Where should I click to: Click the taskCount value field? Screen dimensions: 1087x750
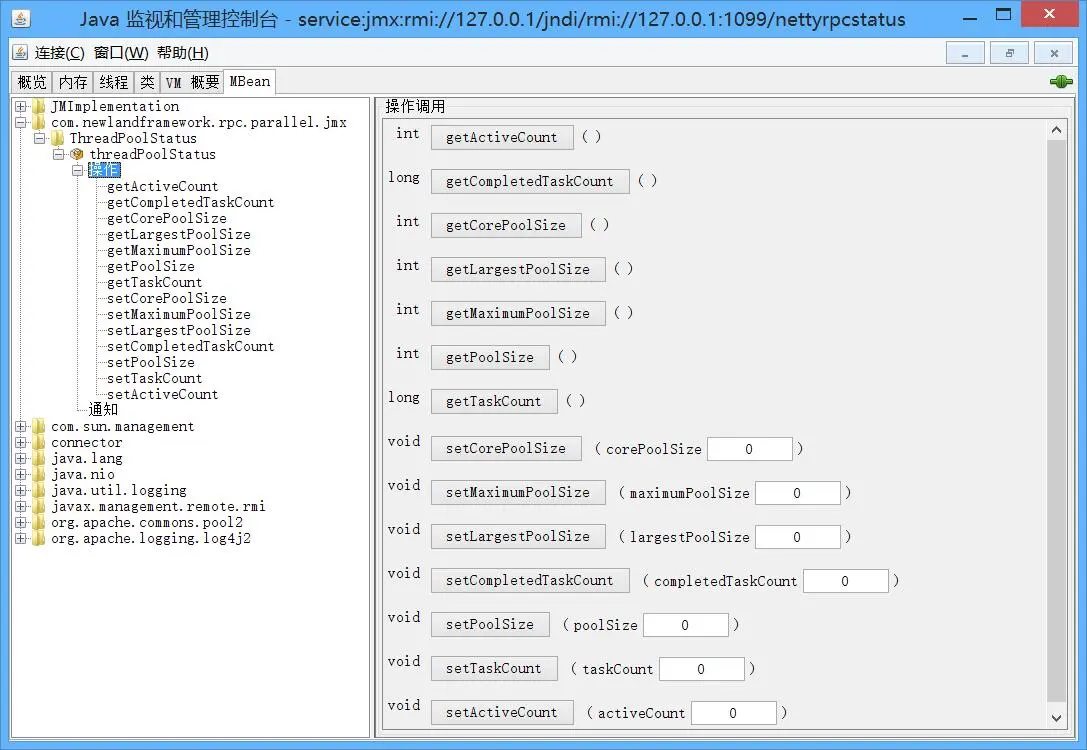(x=702, y=669)
